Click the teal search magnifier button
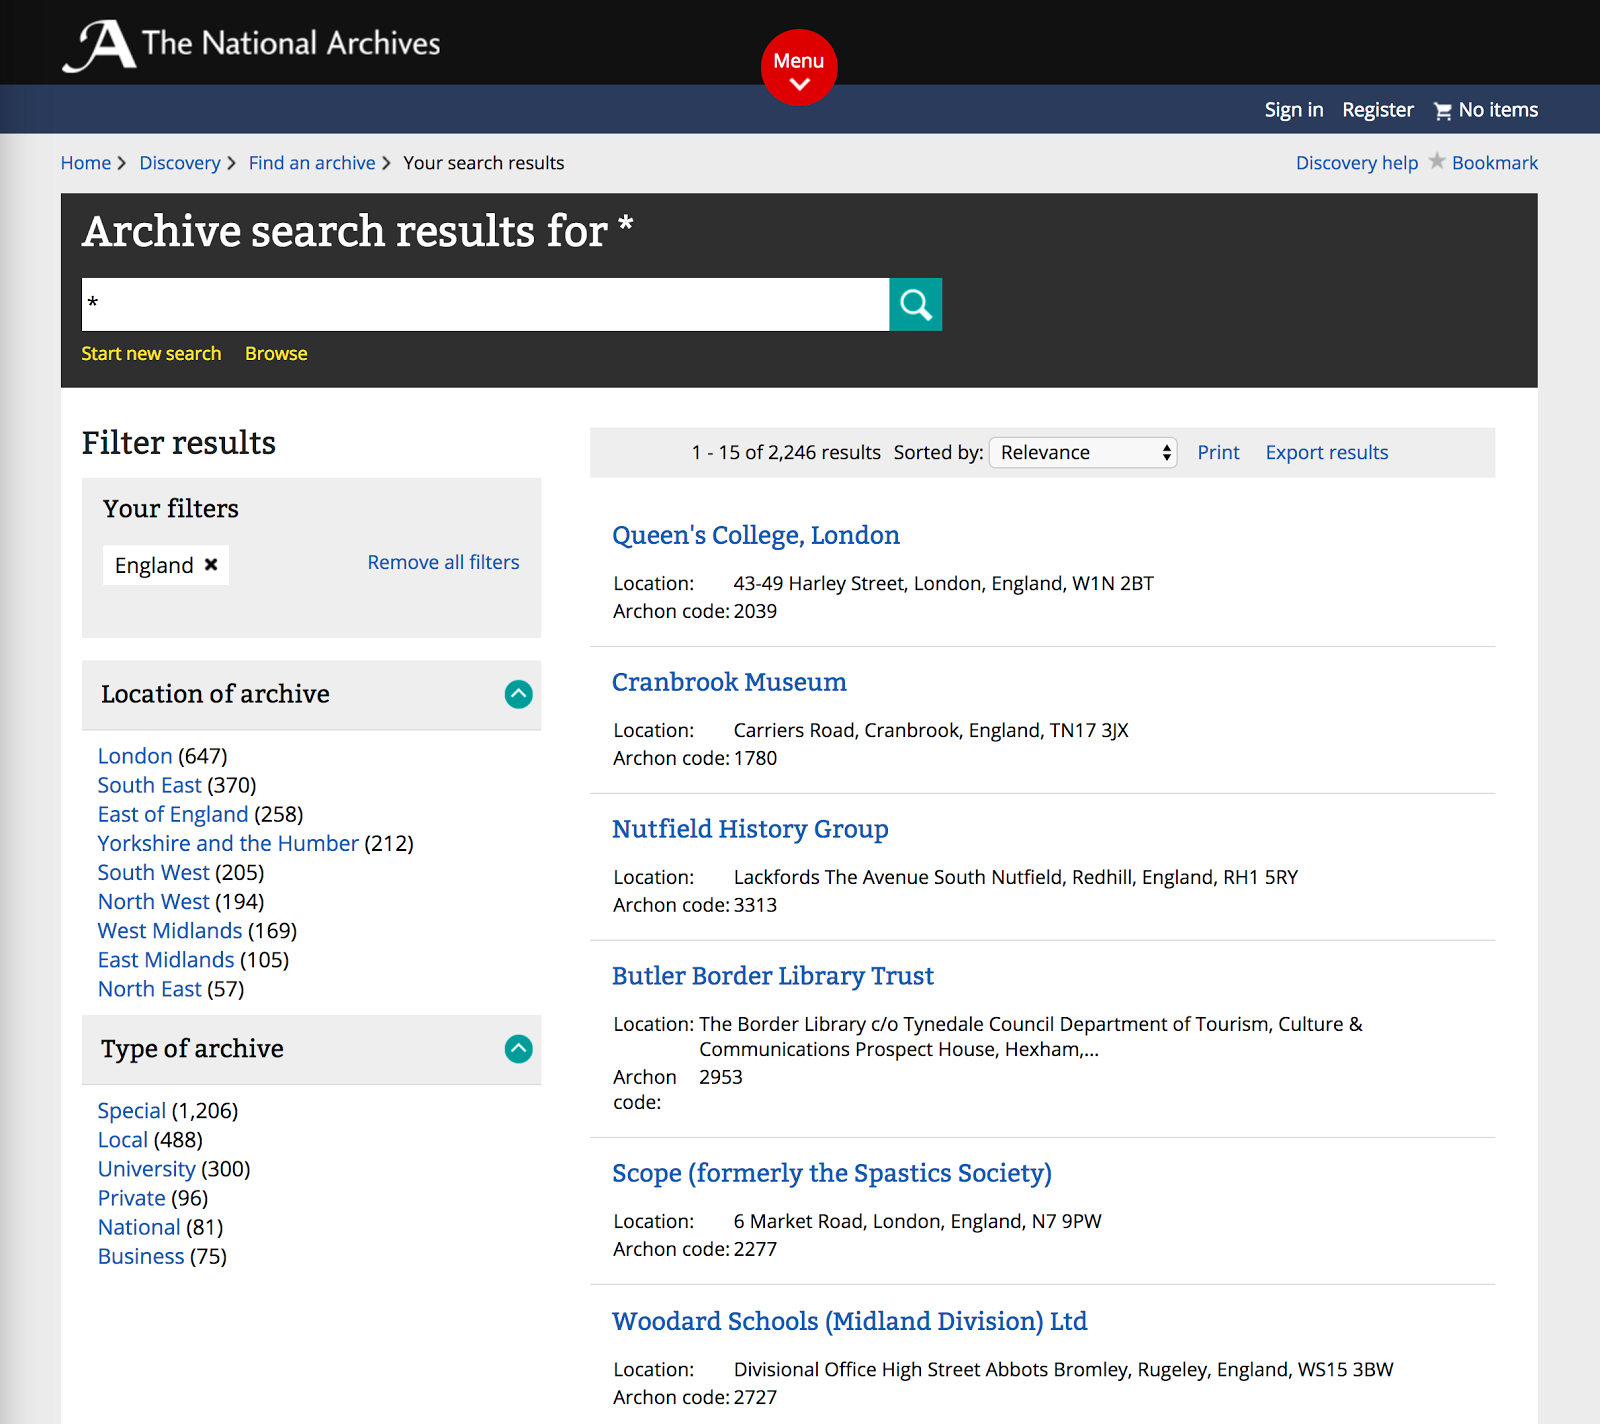 pos(914,304)
